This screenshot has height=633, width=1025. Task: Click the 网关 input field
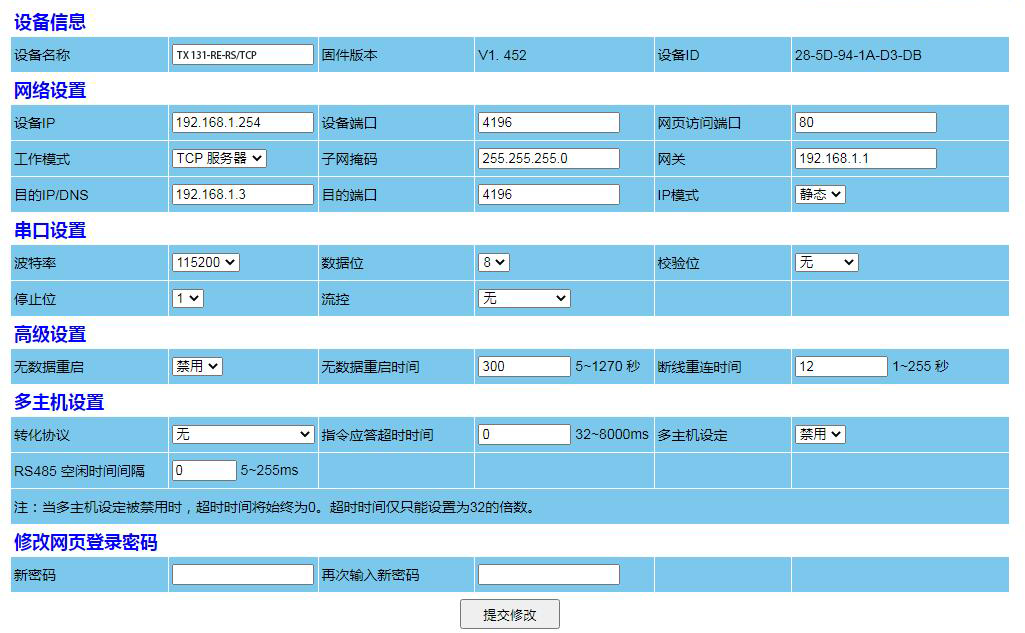(865, 158)
